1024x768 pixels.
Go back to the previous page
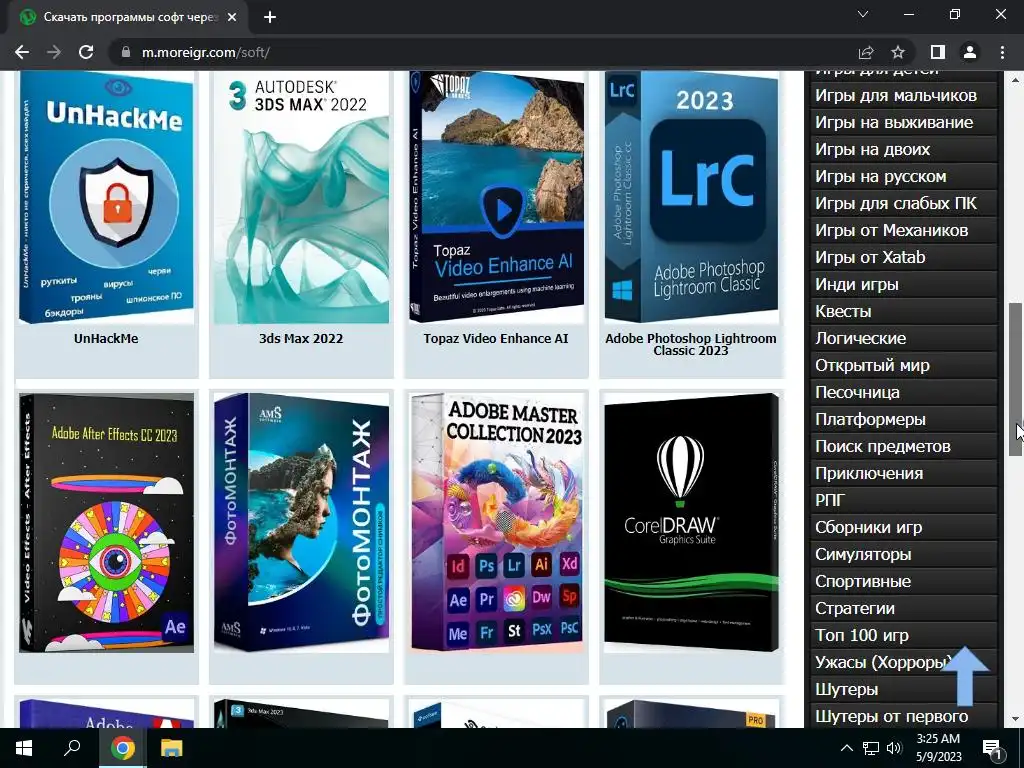(22, 52)
